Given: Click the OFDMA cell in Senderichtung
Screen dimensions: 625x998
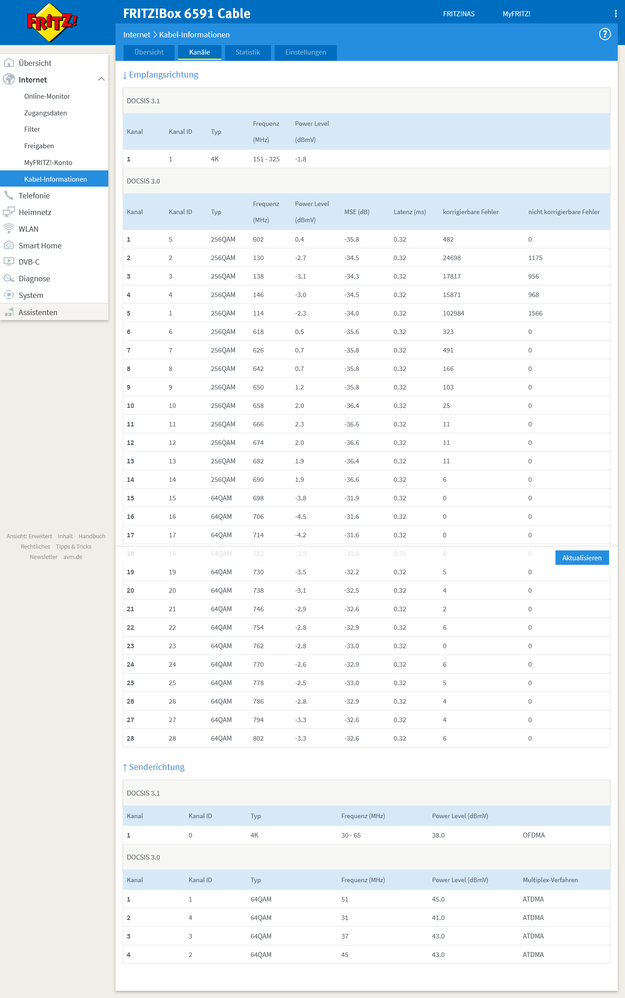Looking at the screenshot, I should 533,835.
